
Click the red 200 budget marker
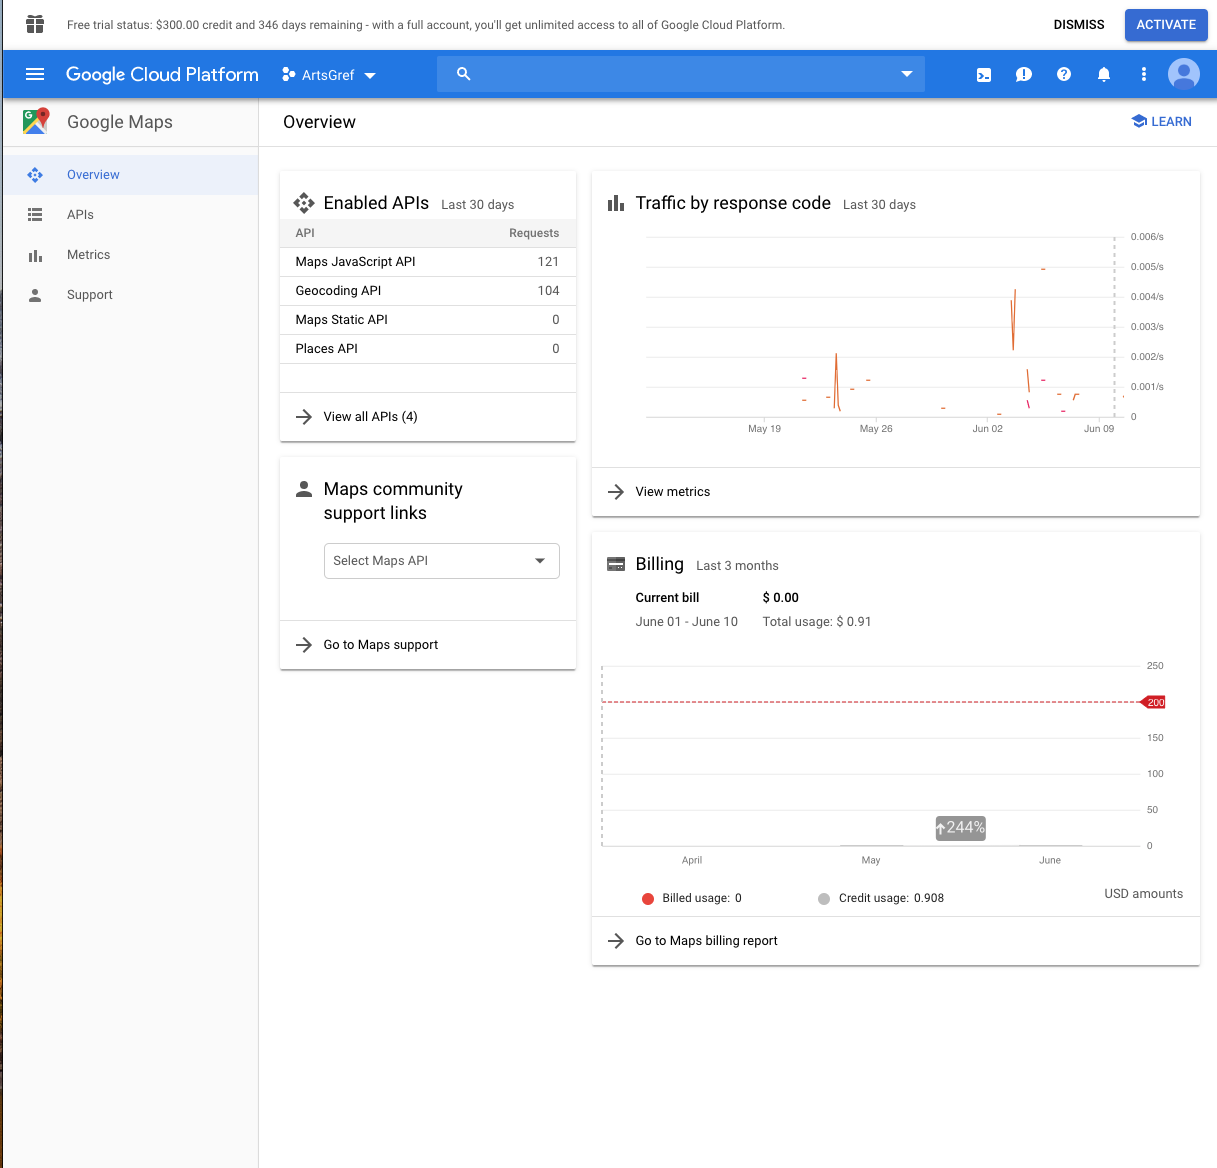click(1155, 702)
